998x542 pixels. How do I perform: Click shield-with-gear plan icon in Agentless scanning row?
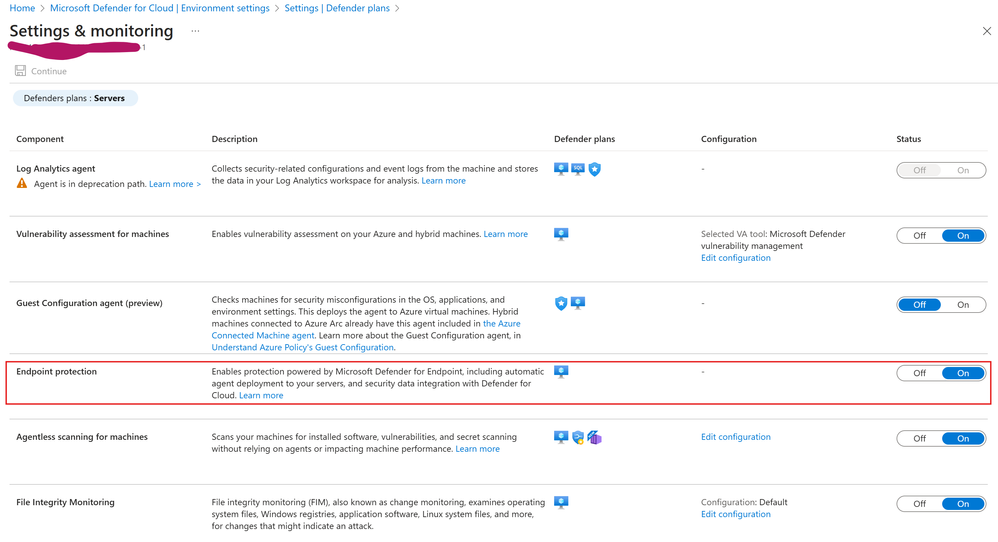pyautogui.click(x=578, y=438)
